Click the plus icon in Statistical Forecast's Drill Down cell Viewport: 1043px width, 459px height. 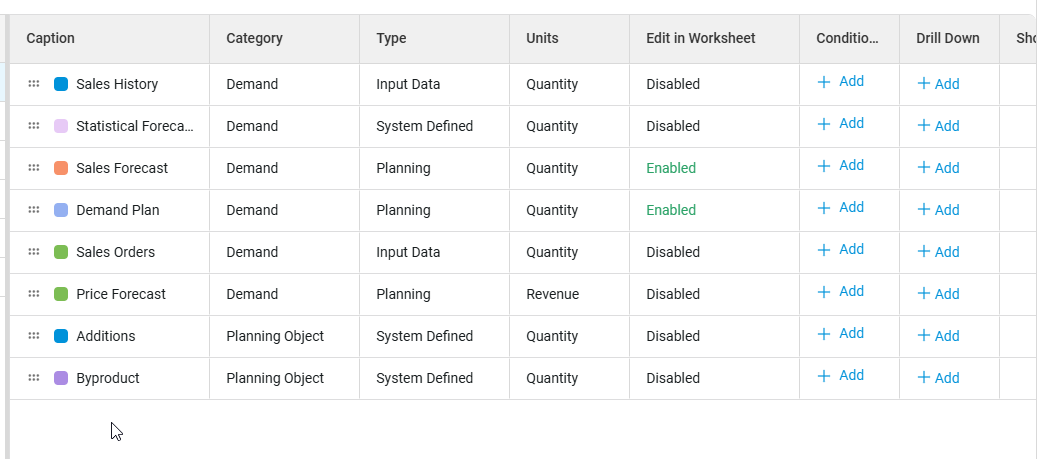coord(924,126)
